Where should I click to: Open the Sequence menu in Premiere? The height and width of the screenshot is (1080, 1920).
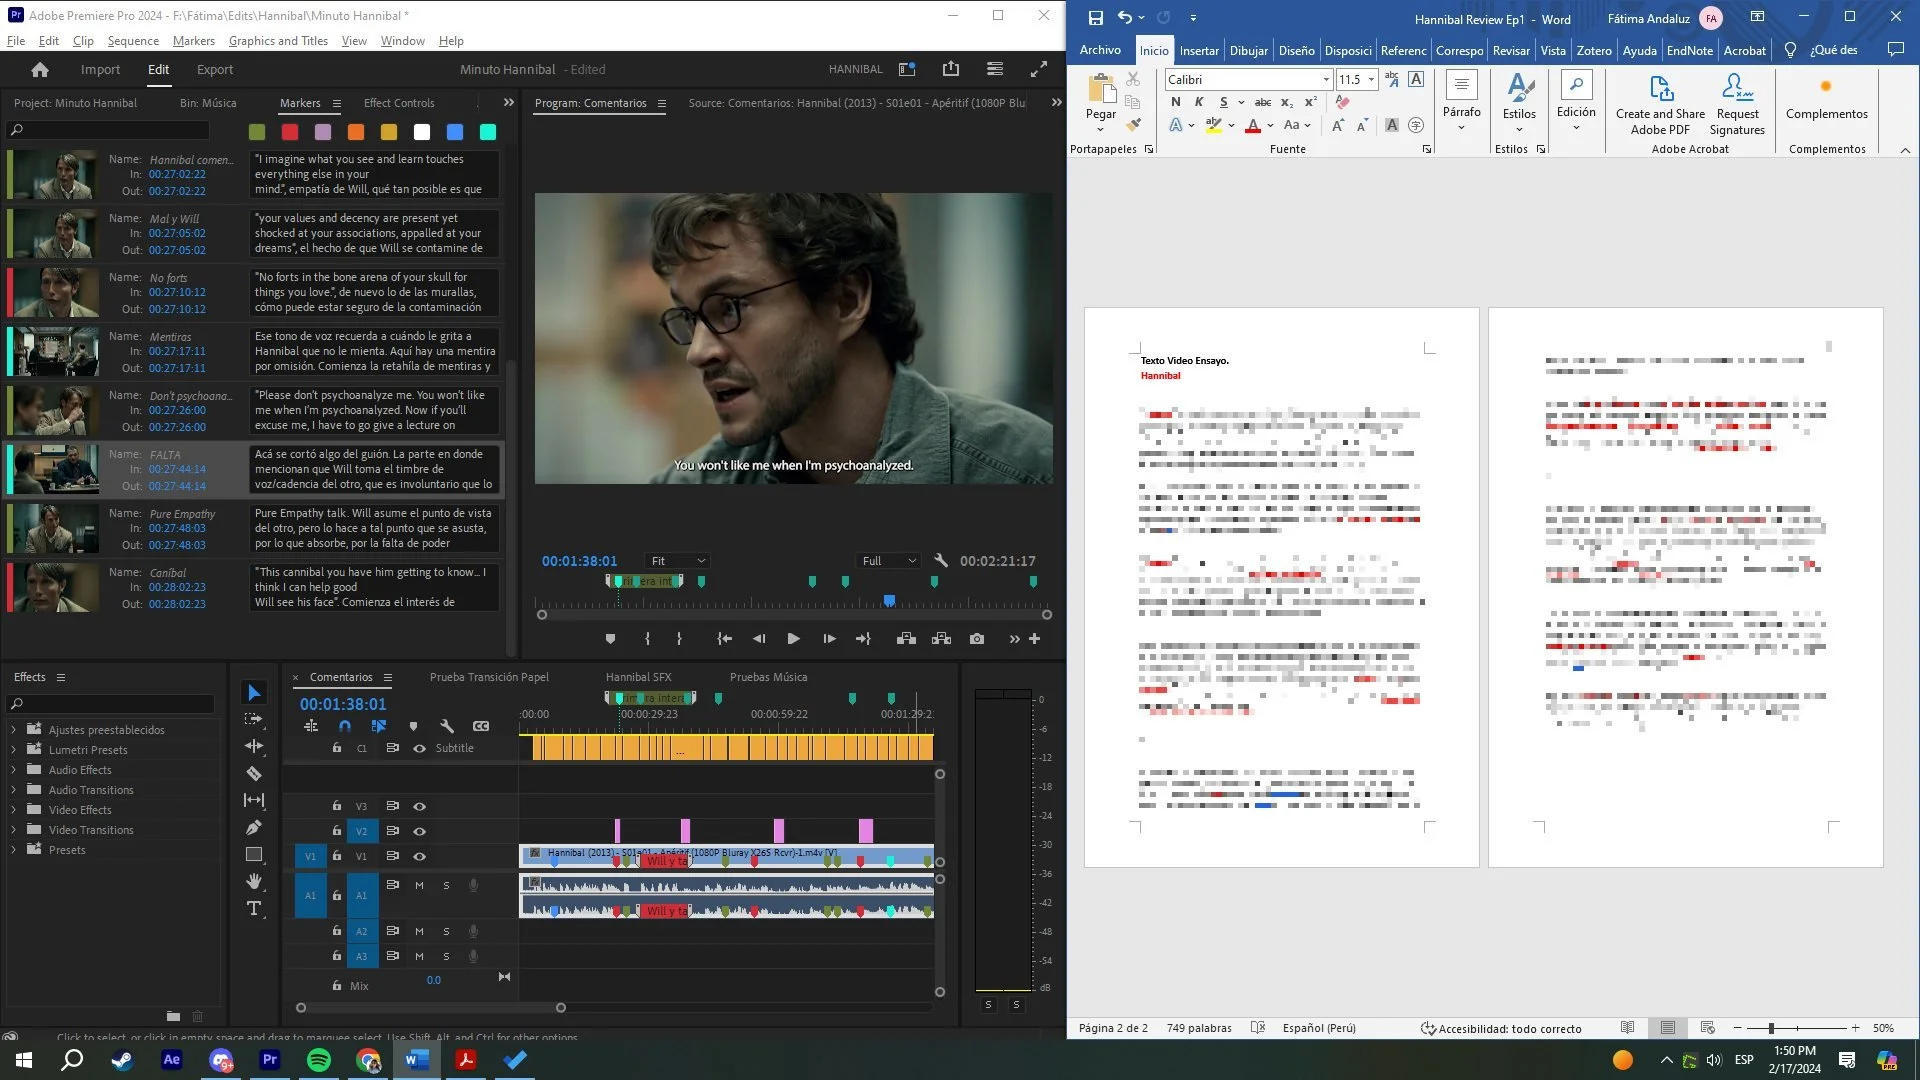pos(133,41)
